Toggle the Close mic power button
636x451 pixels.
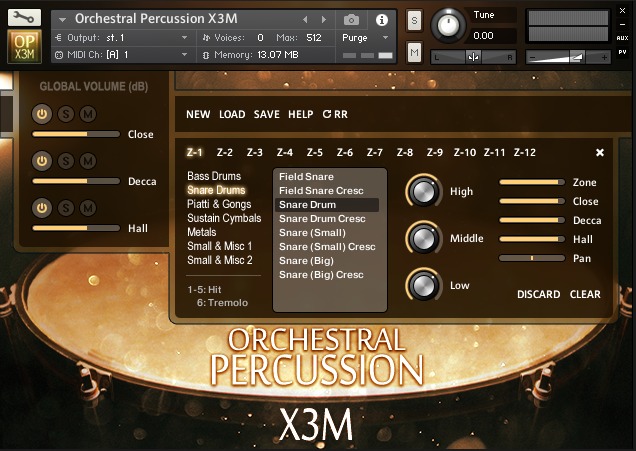(x=42, y=115)
